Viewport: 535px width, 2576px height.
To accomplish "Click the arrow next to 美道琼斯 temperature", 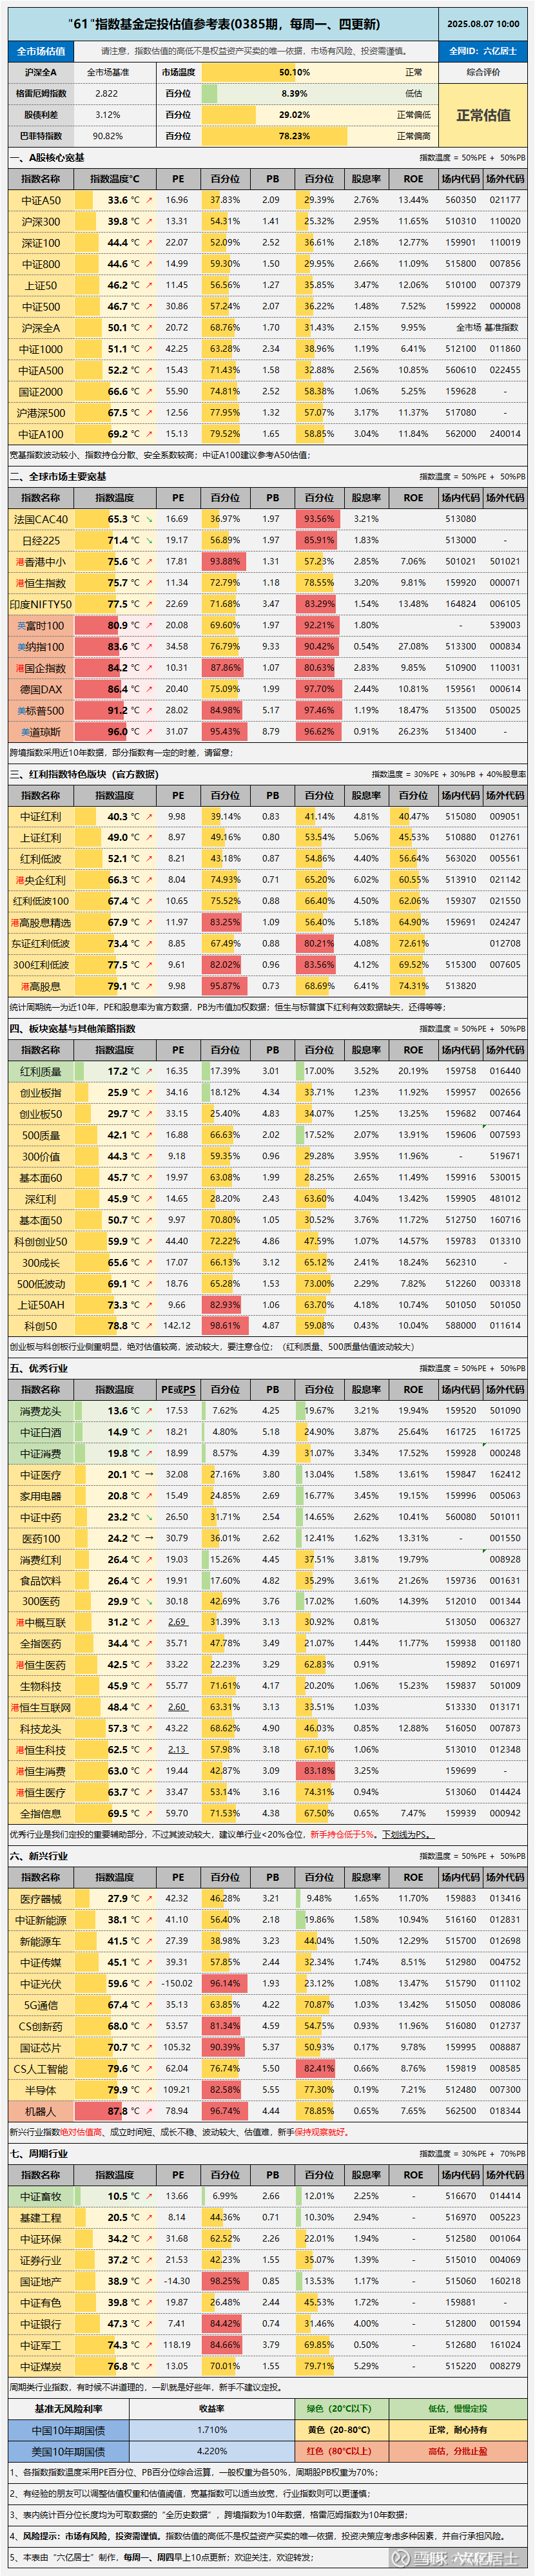I will tap(149, 732).
